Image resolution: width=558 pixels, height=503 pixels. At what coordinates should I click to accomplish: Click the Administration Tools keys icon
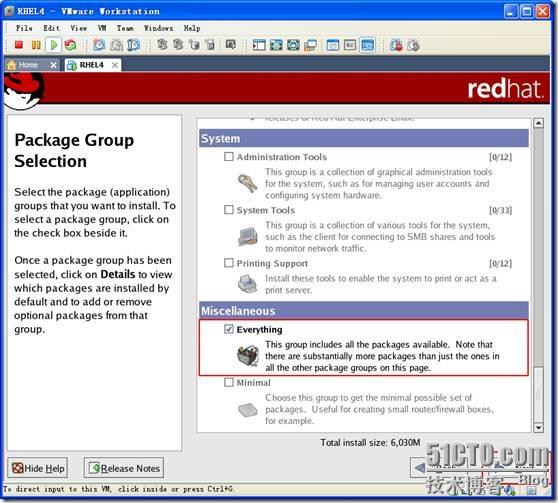coord(247,183)
